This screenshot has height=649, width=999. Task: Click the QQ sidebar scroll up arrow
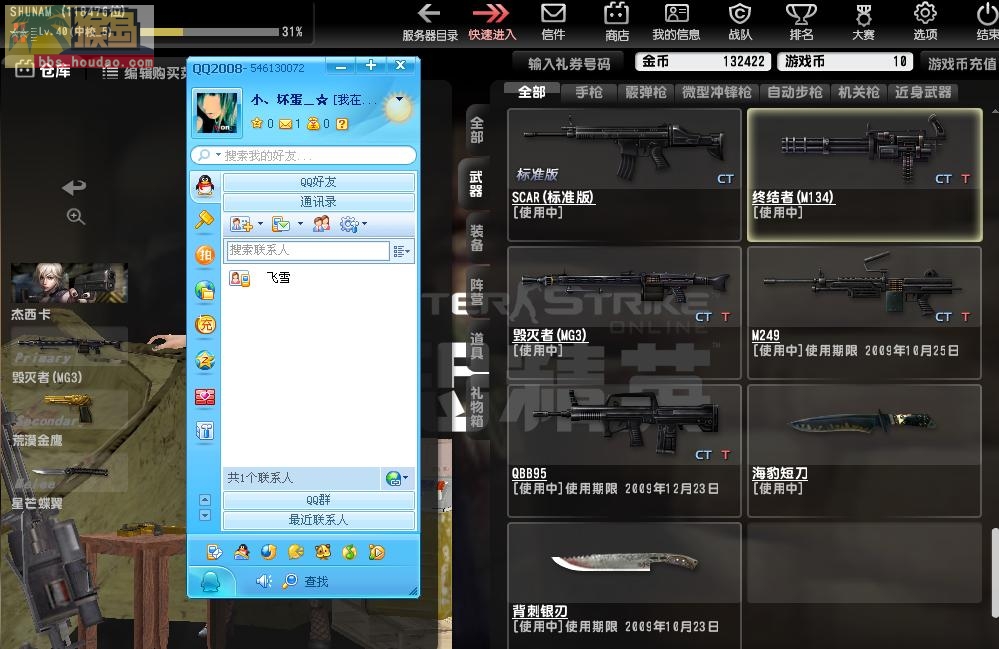pos(205,500)
